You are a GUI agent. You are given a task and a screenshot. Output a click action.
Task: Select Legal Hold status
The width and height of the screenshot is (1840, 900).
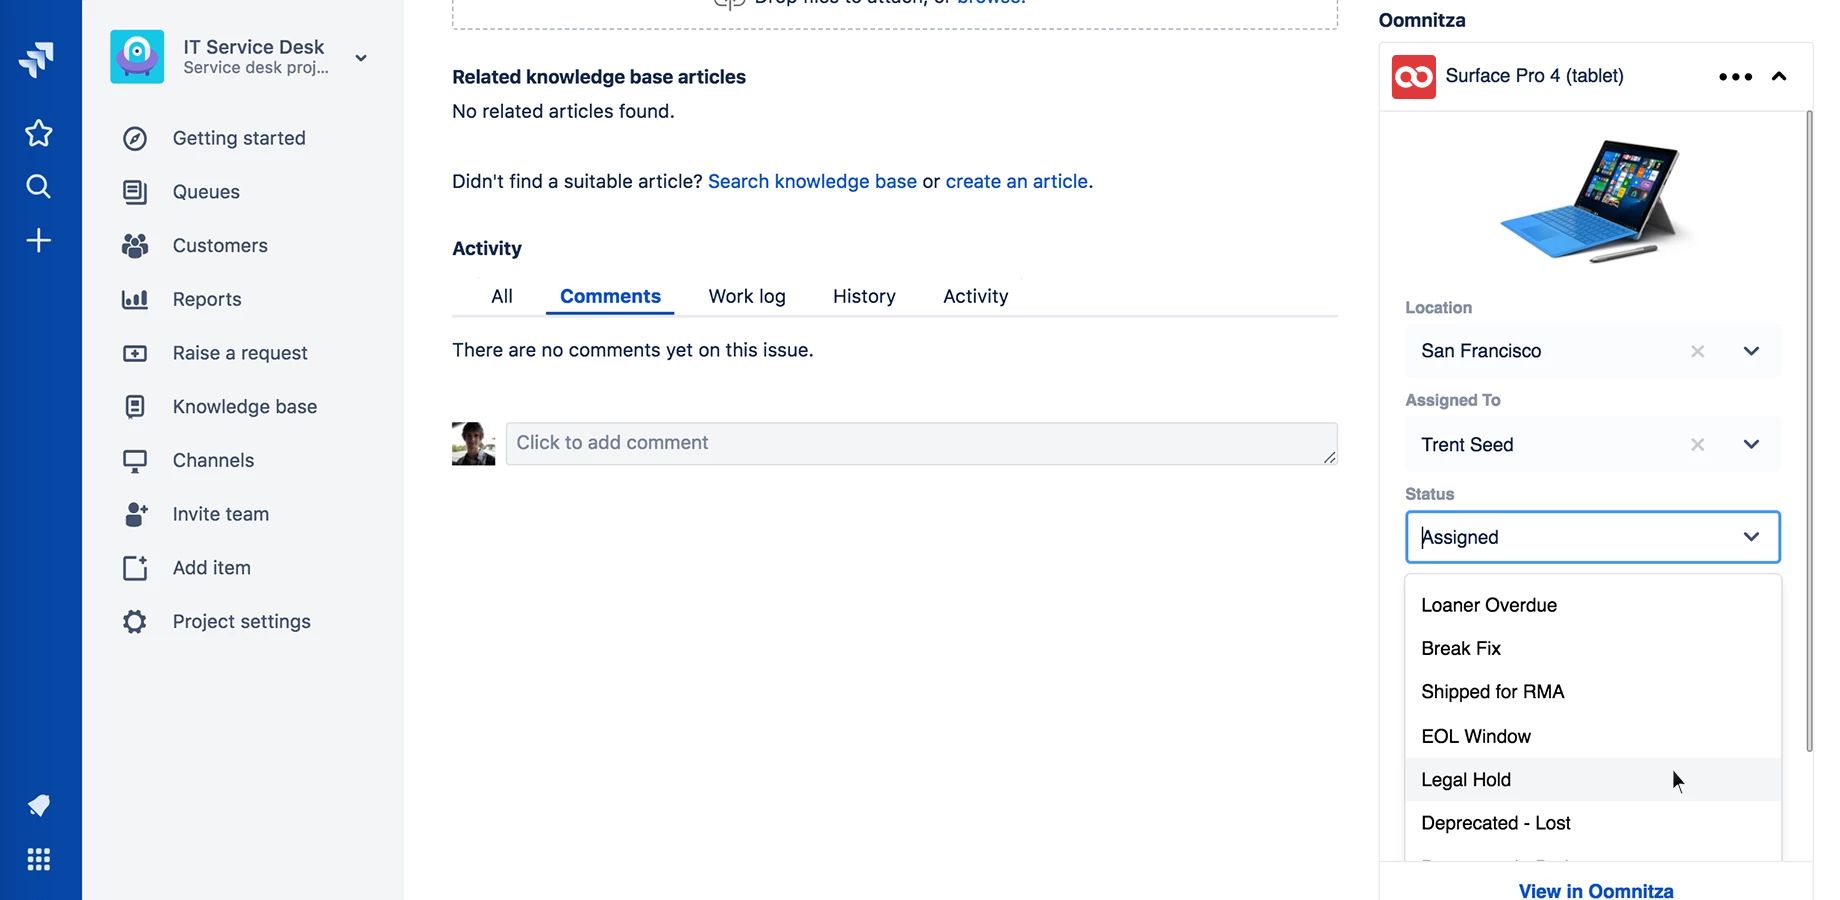(1593, 780)
